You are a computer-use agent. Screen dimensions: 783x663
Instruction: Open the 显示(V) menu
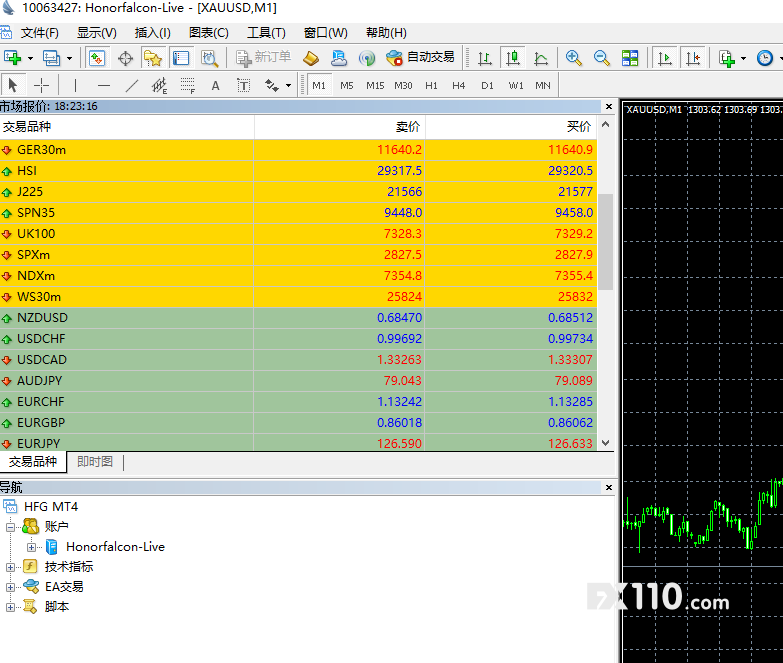coord(96,33)
